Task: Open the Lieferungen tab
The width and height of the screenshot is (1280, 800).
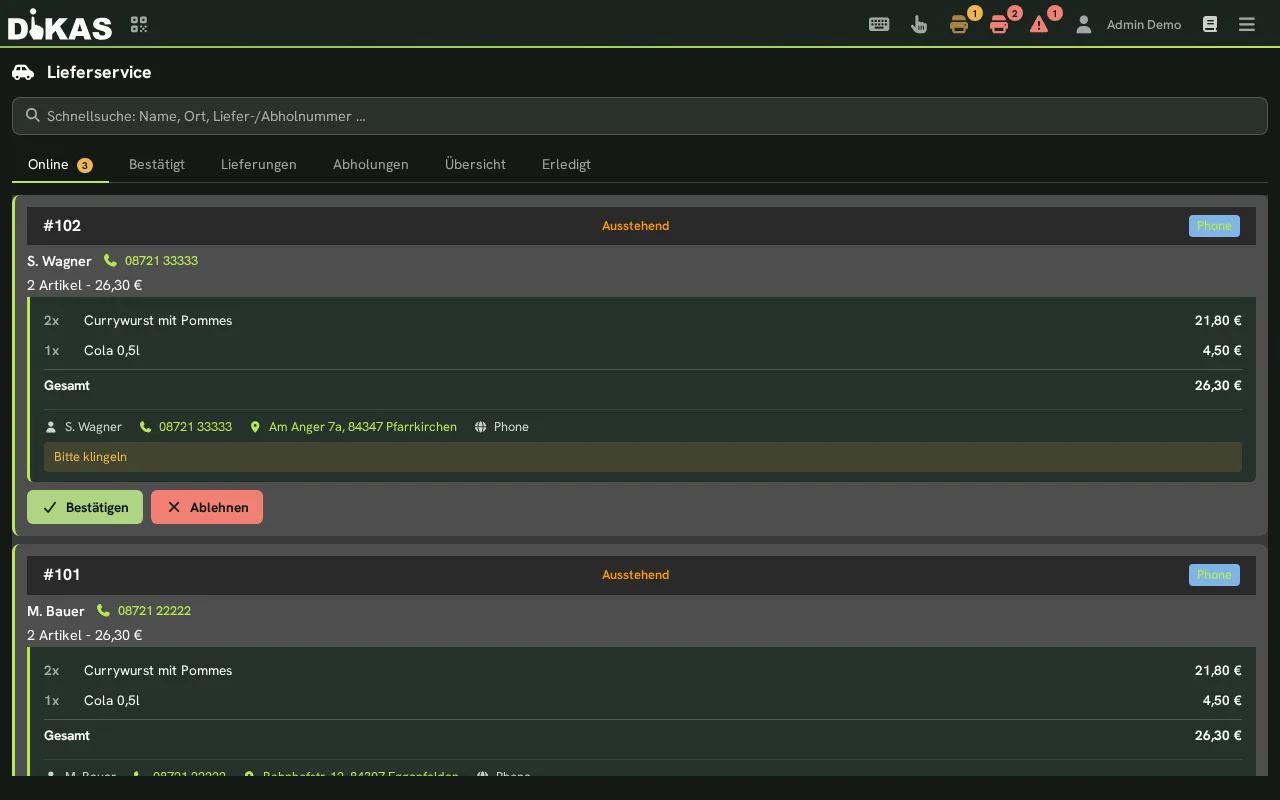Action: coord(259,164)
